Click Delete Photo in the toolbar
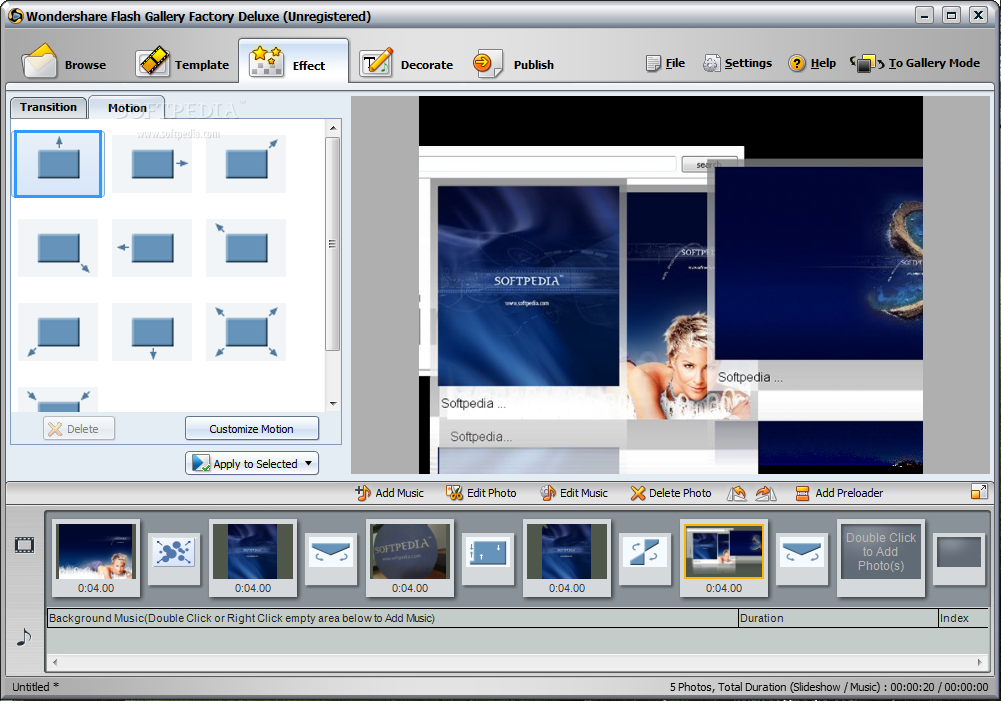This screenshot has width=1001, height=701. coord(671,493)
